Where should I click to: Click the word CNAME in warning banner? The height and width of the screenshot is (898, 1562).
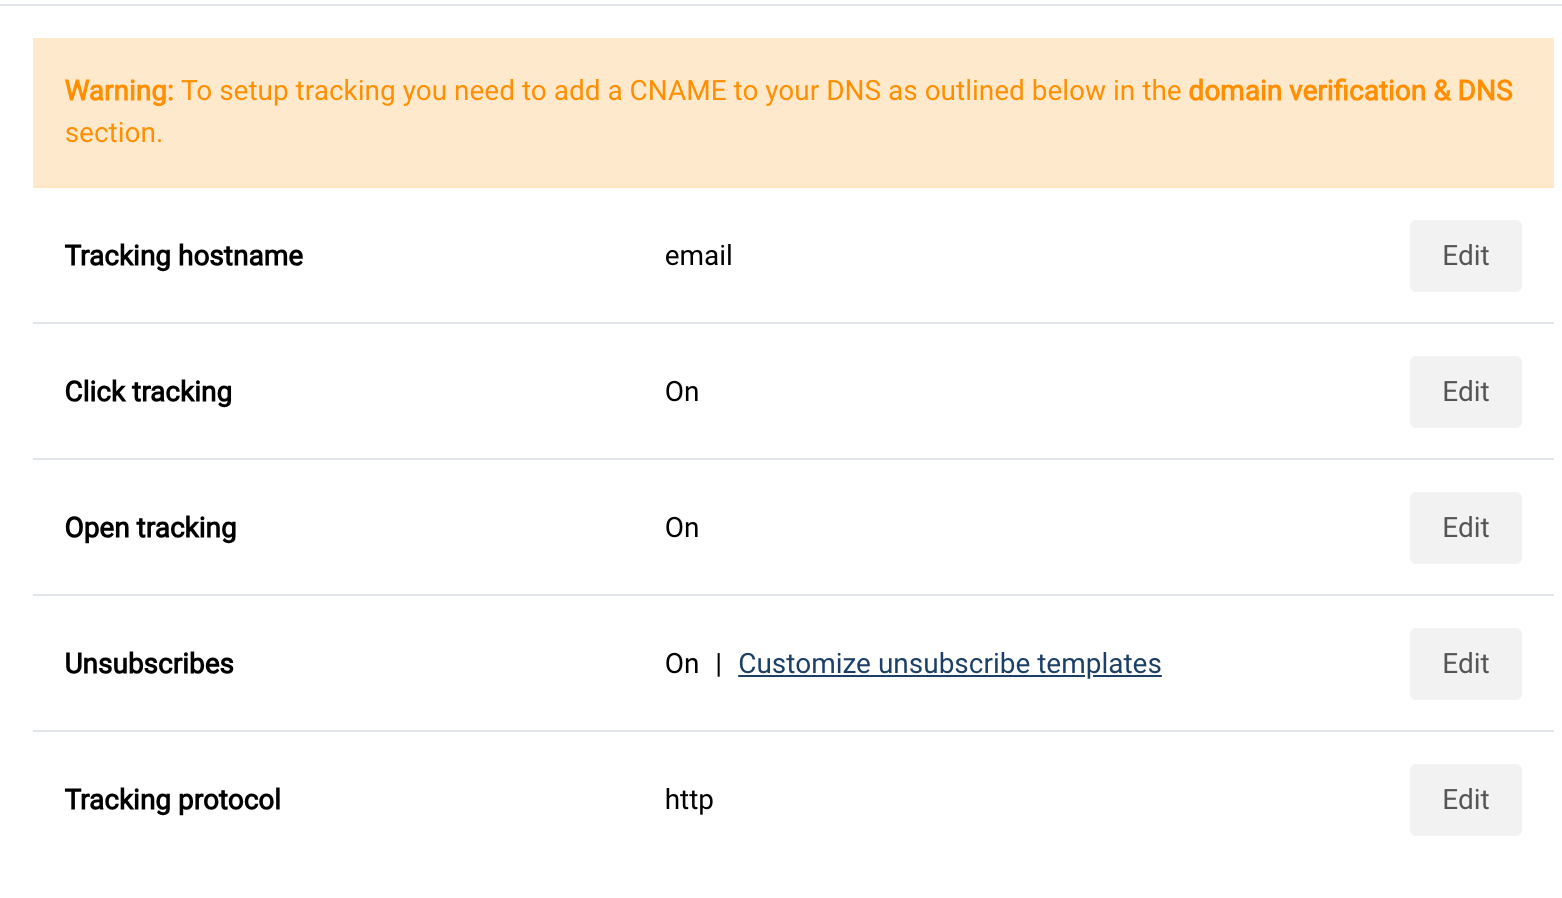click(x=677, y=91)
